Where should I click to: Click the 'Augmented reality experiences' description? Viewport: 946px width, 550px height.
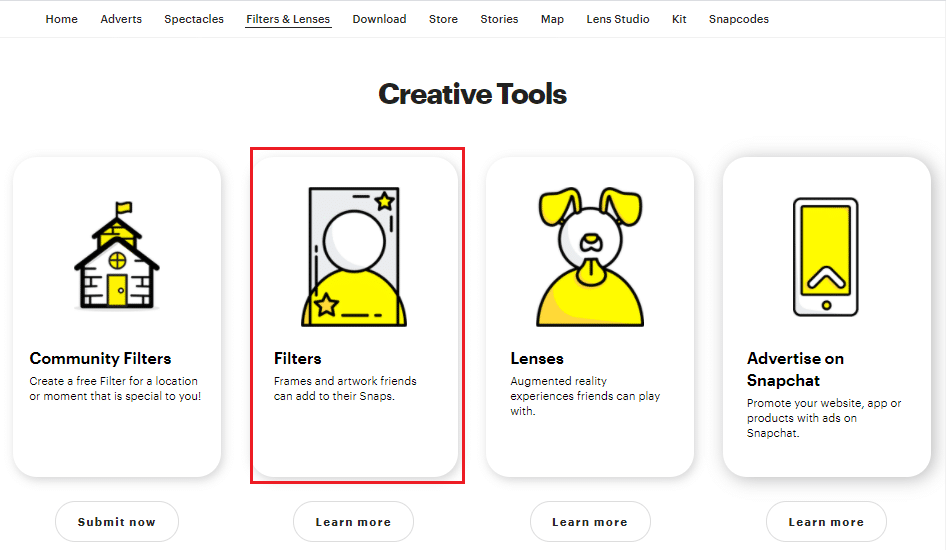click(585, 396)
